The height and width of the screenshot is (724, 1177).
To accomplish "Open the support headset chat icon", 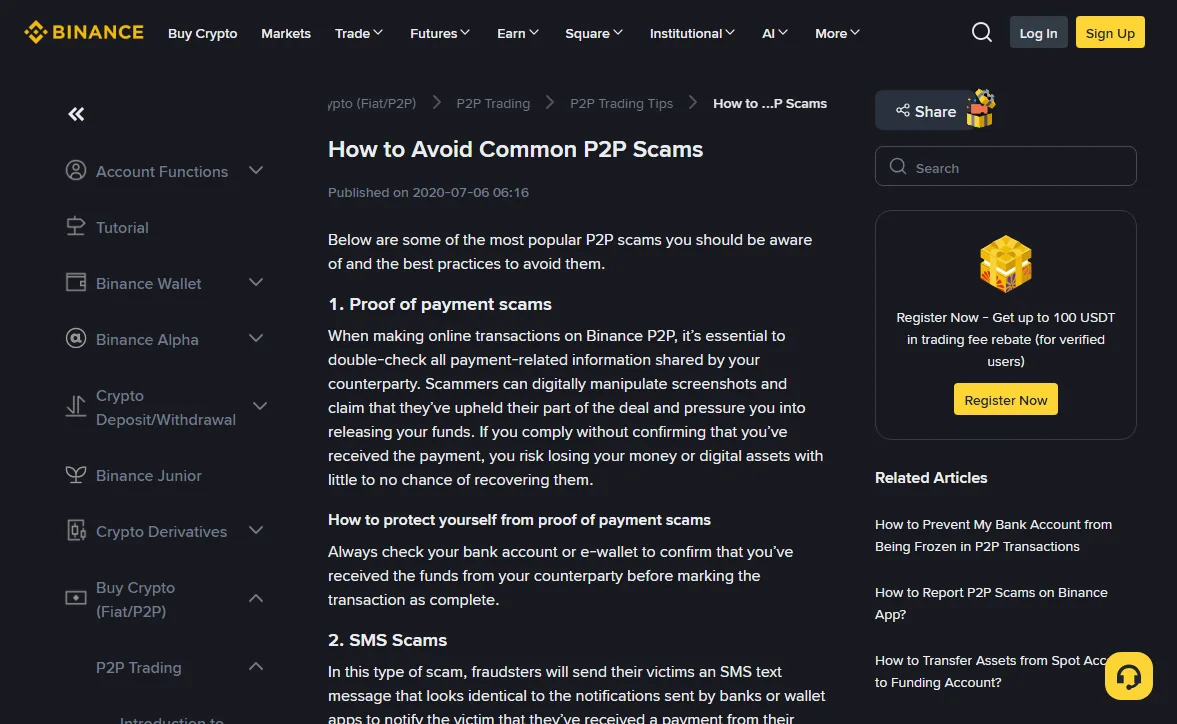I will tap(1128, 676).
